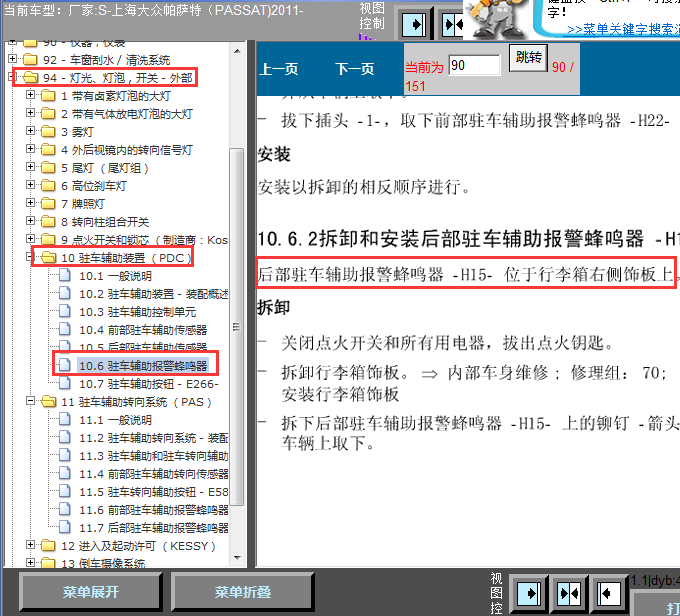680x616 pixels.
Task: Click 菜单折叠 button
Action: [243, 593]
